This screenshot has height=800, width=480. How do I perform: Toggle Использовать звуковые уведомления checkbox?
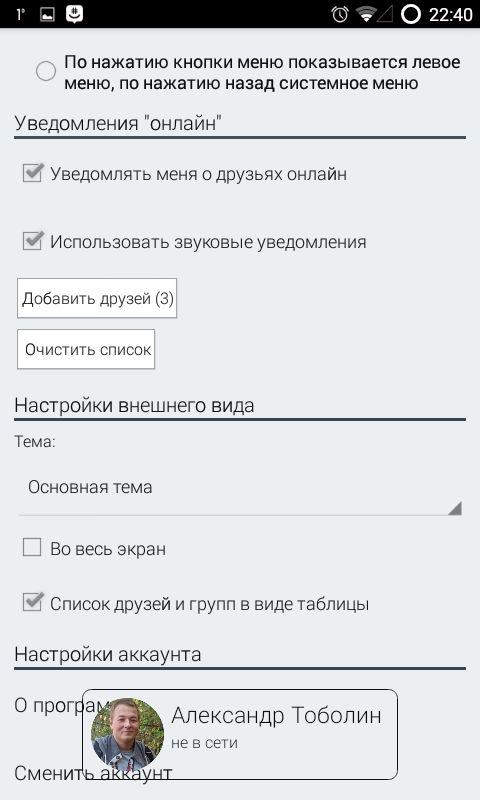click(x=33, y=241)
